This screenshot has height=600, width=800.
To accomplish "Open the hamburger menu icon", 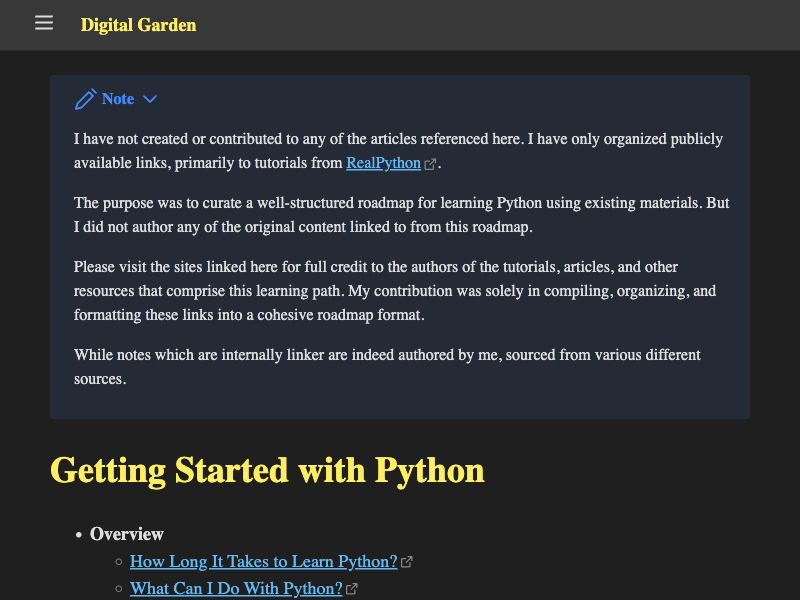I will pos(44,23).
